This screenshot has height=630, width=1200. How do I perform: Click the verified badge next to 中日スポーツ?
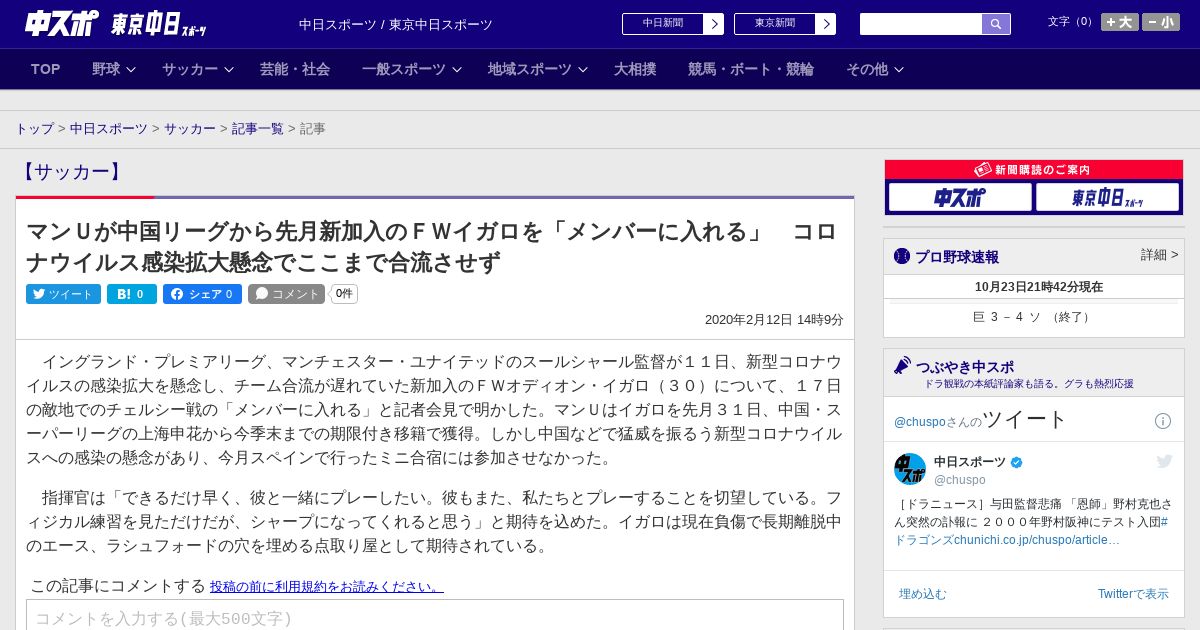click(1017, 462)
